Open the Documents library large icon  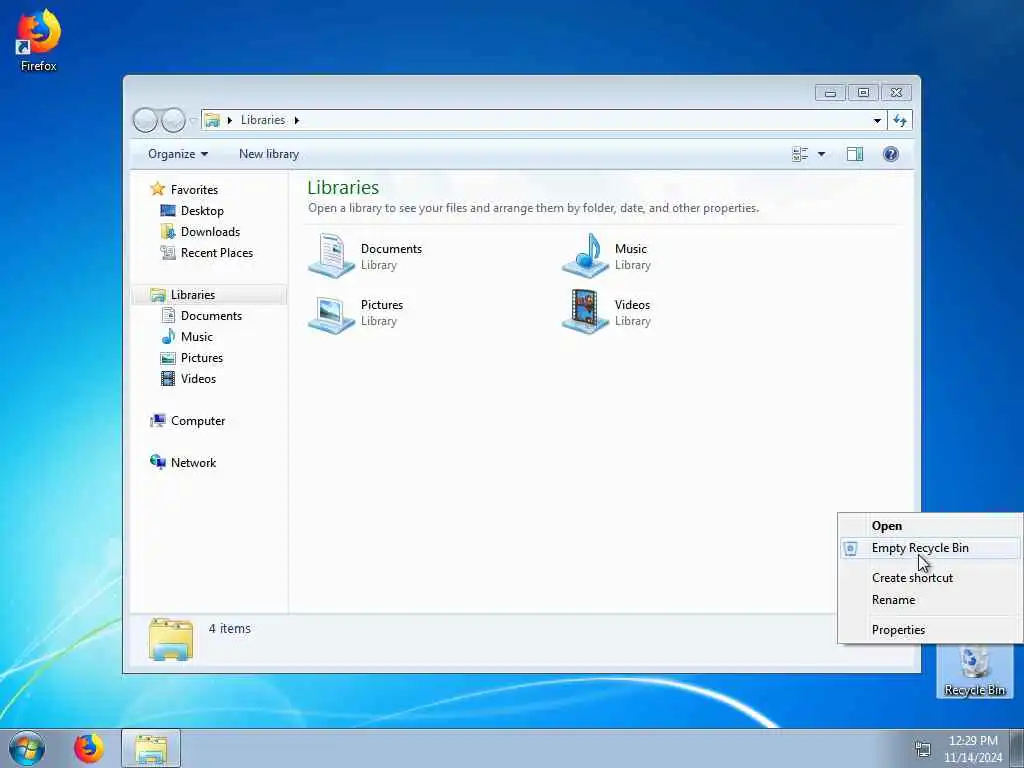(332, 256)
